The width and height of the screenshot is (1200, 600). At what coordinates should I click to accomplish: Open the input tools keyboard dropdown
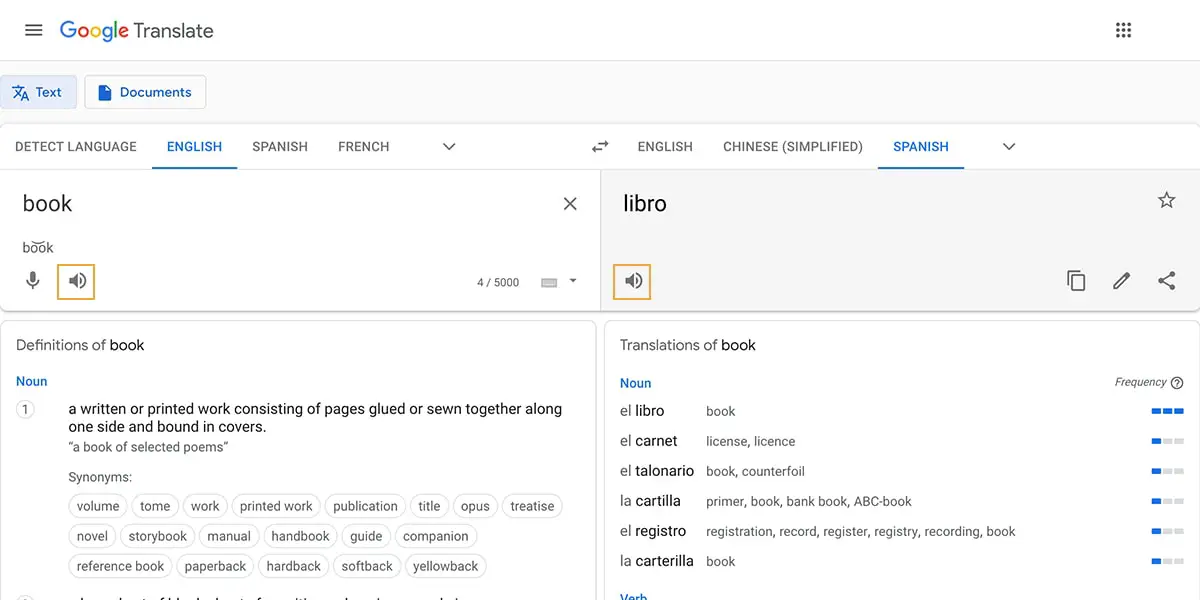click(572, 282)
